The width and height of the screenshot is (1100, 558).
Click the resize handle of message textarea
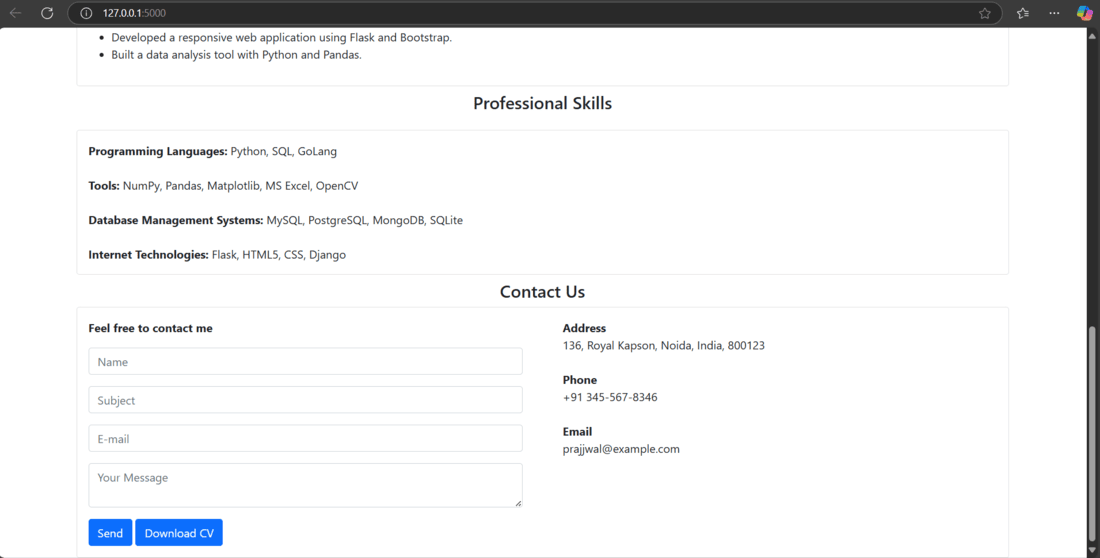pyautogui.click(x=518, y=503)
